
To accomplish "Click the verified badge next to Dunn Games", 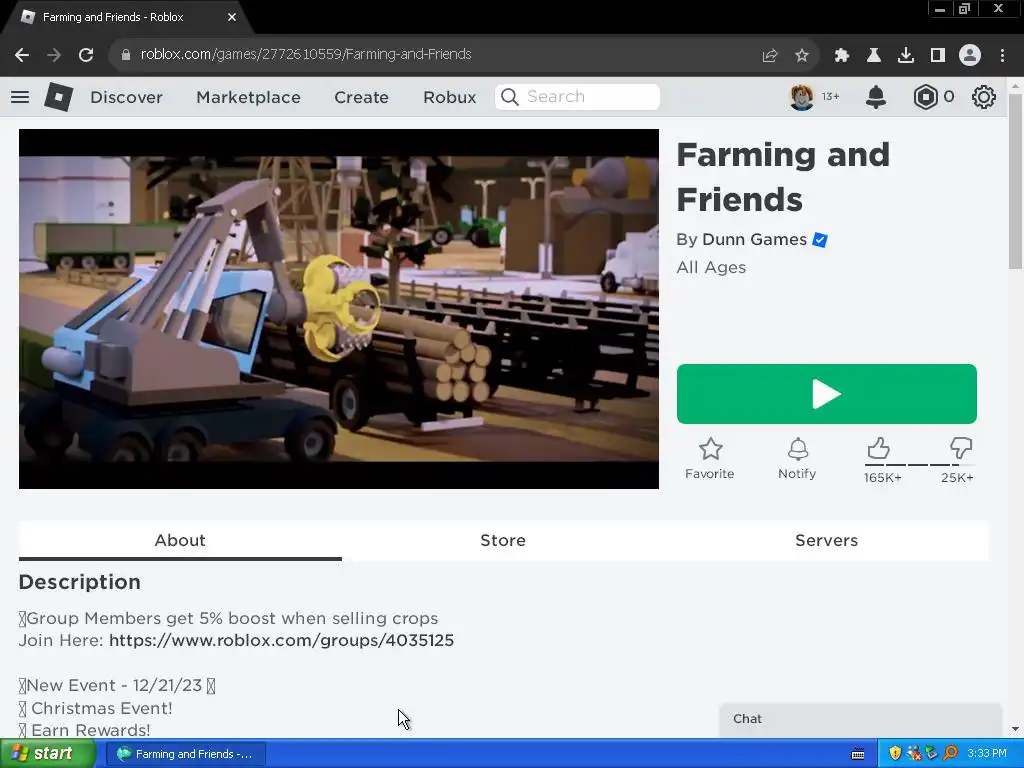I will coord(820,240).
